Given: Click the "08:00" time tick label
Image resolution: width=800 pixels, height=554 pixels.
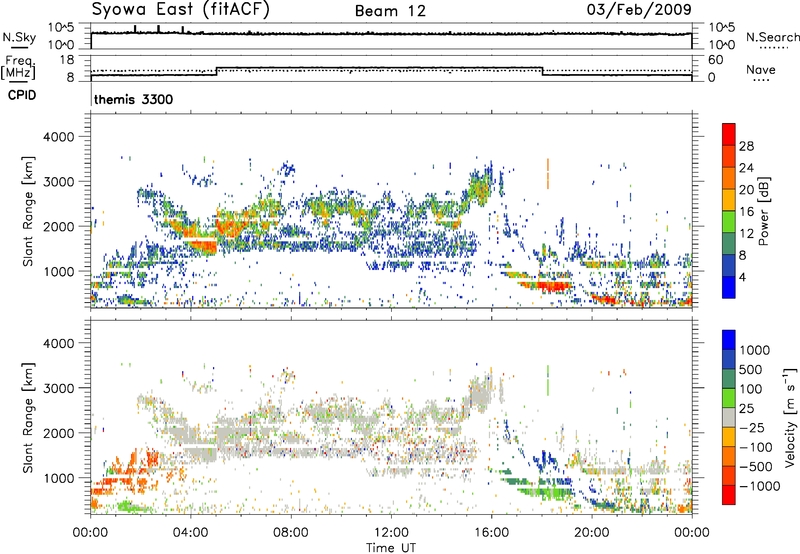Looking at the screenshot, I should [x=291, y=533].
